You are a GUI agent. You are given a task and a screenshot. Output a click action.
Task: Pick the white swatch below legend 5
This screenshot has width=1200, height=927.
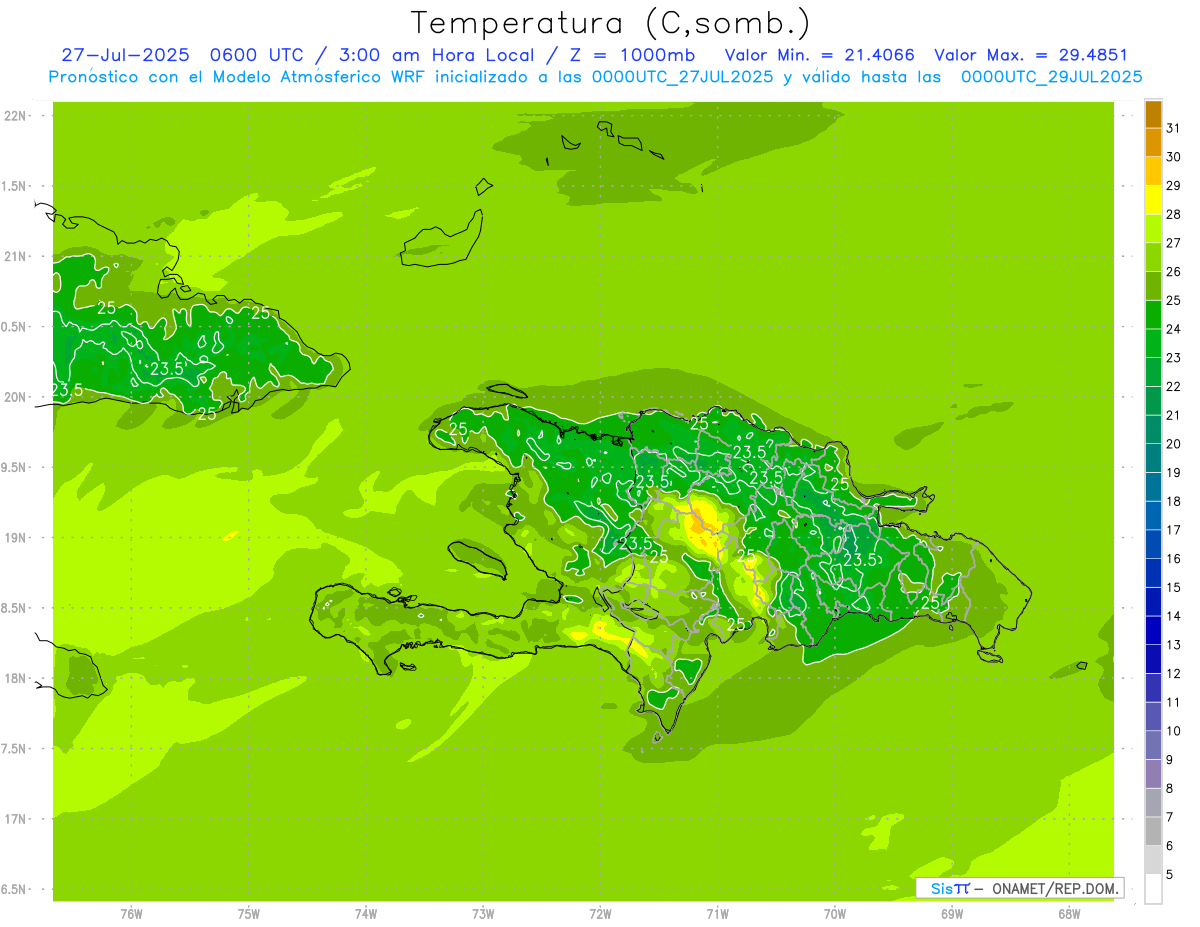pyautogui.click(x=1154, y=889)
